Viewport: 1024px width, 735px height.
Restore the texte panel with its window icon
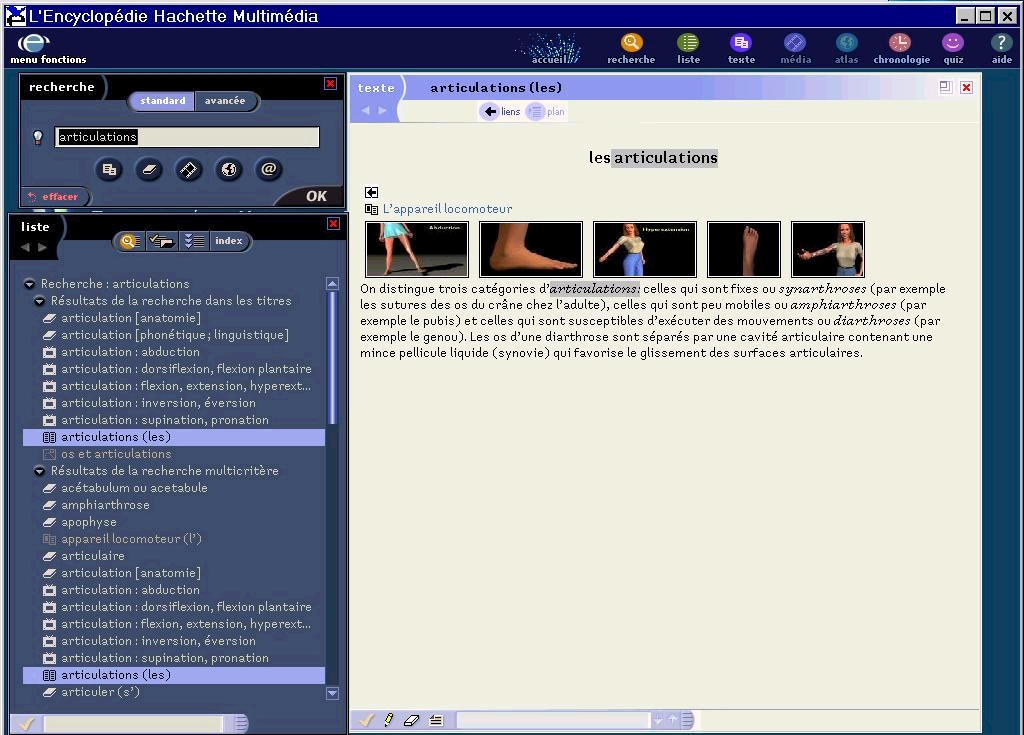point(945,87)
